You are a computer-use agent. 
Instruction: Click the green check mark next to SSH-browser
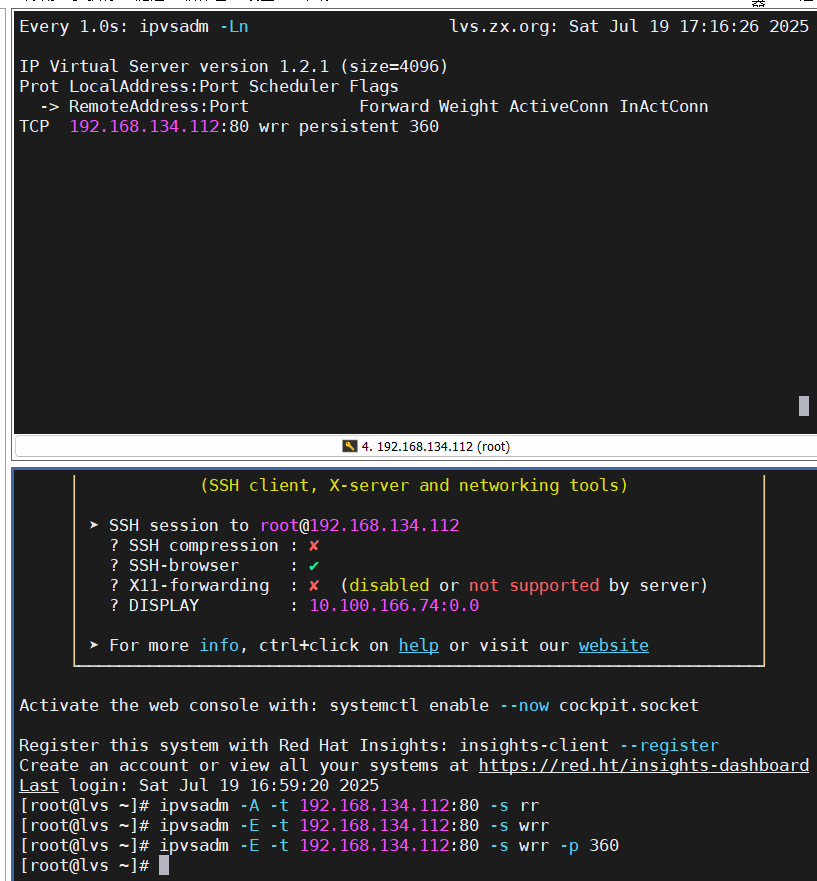[314, 566]
